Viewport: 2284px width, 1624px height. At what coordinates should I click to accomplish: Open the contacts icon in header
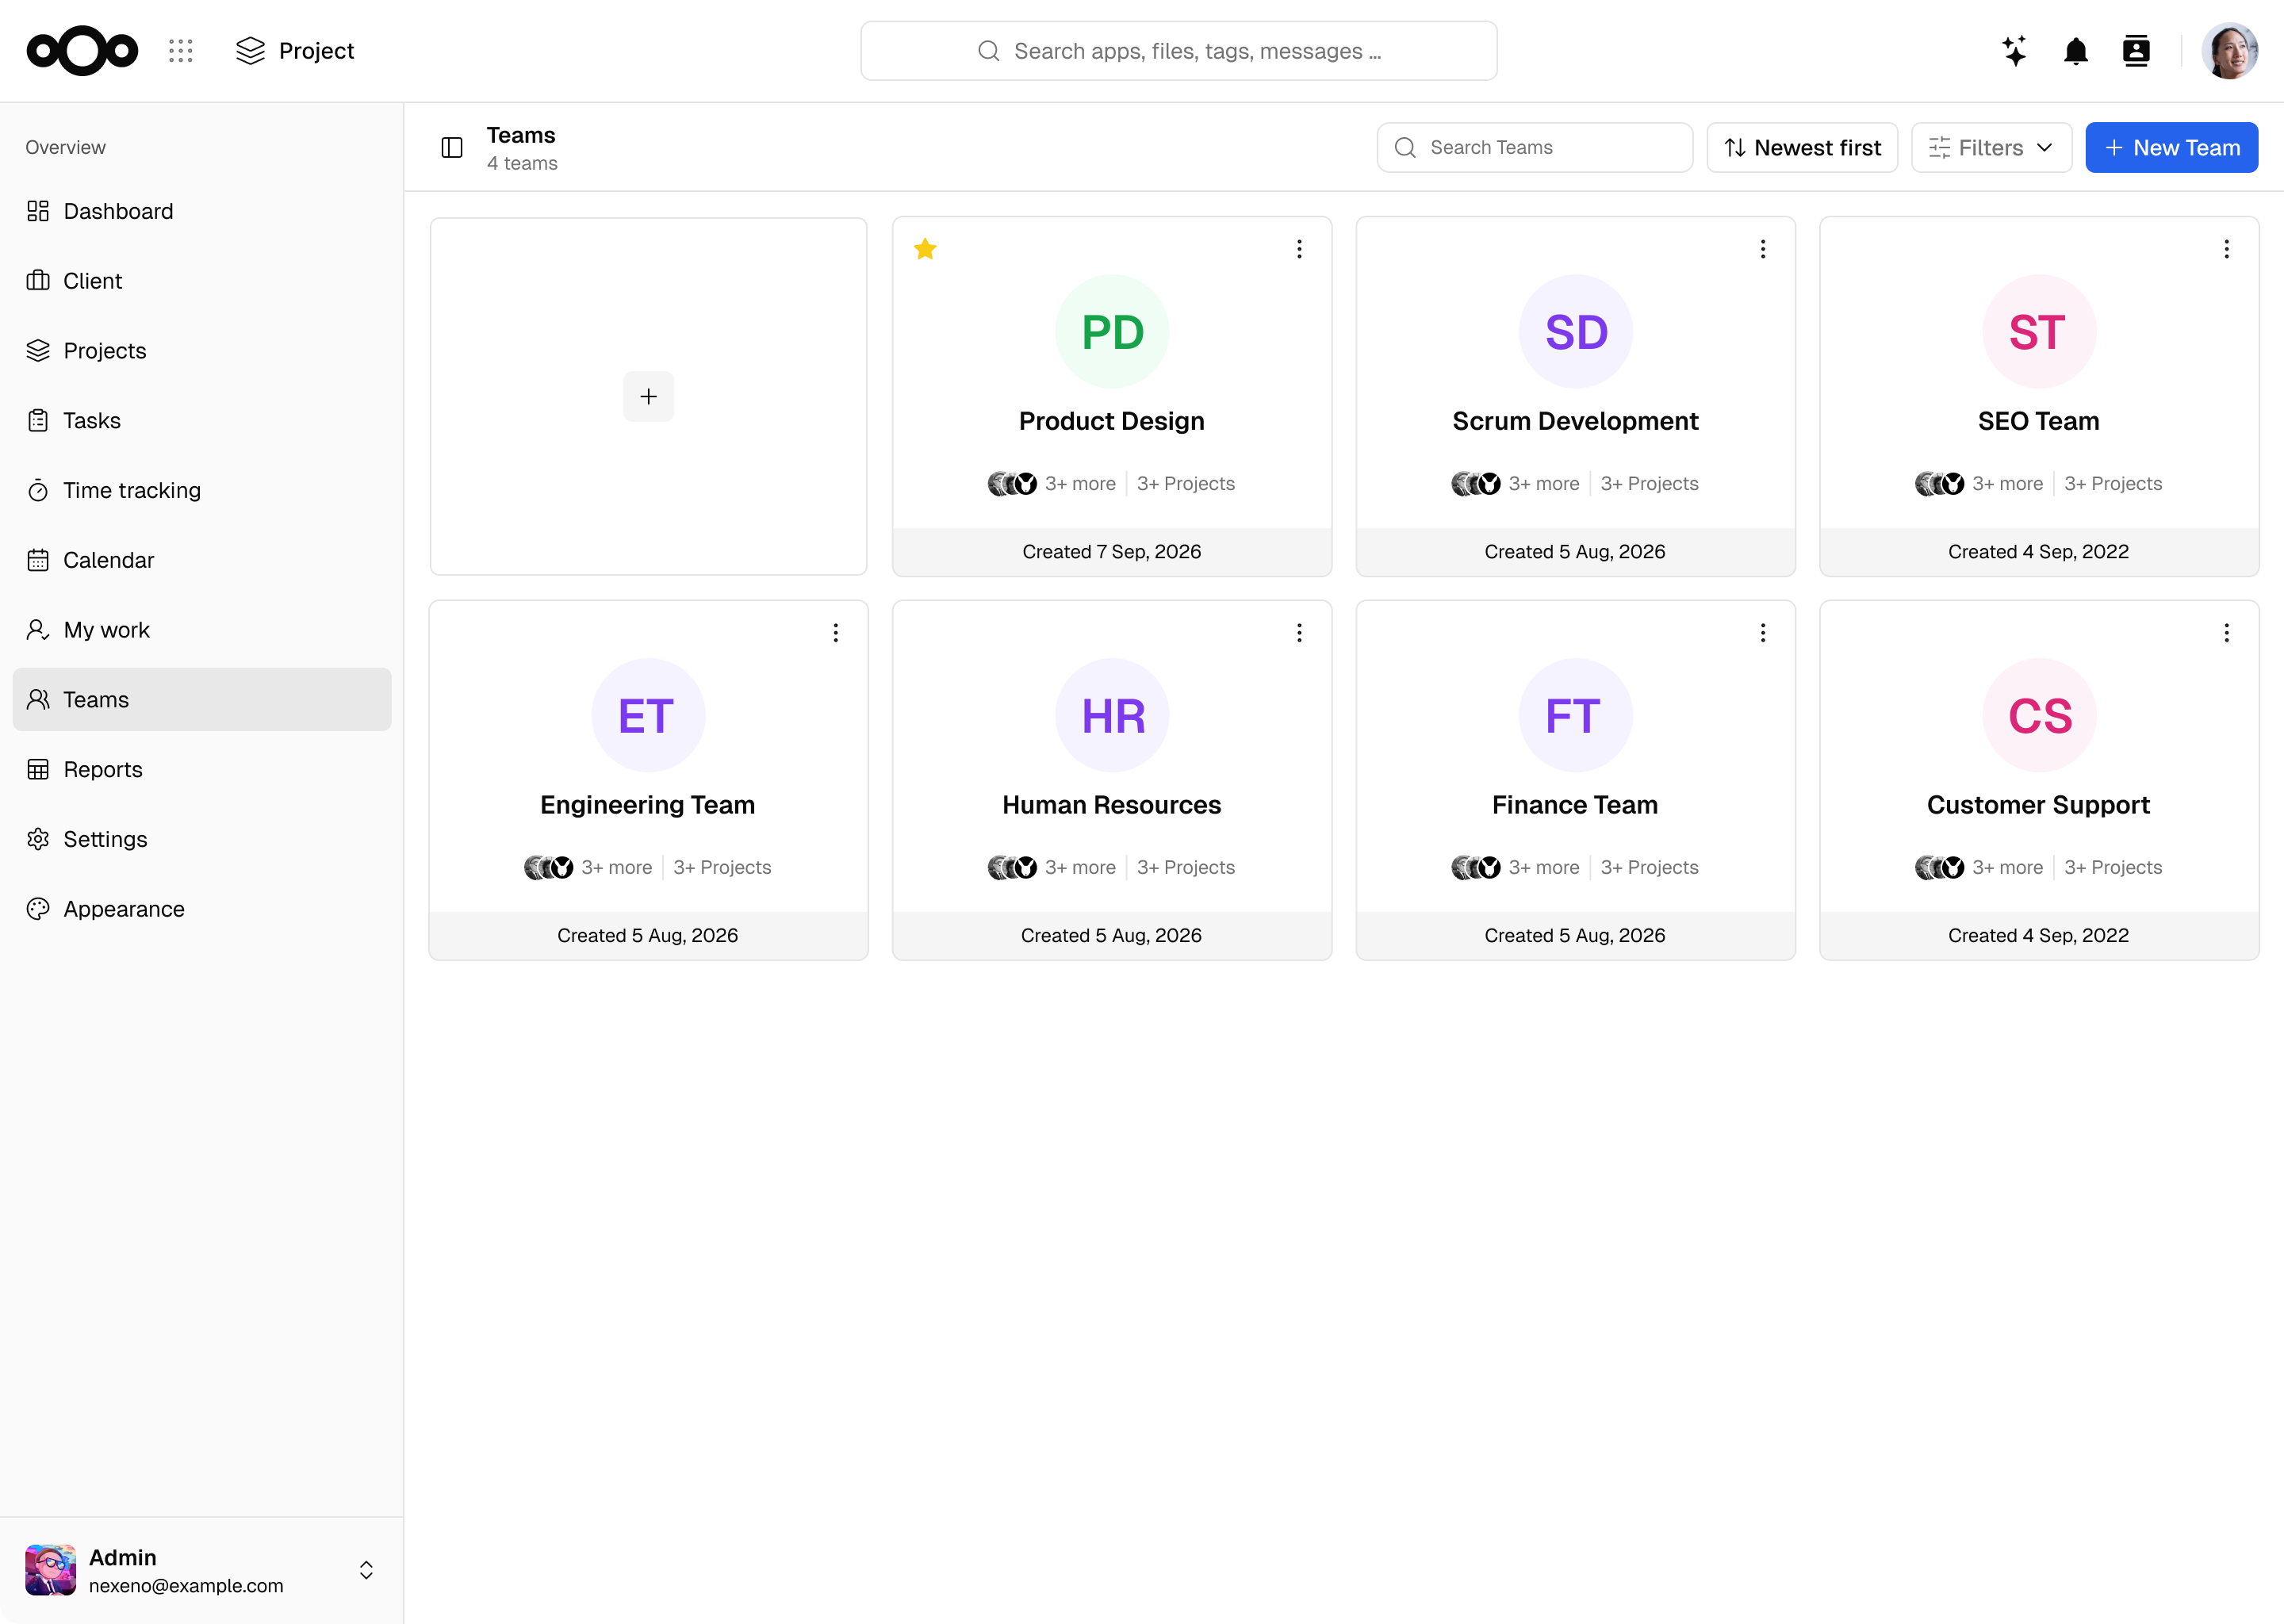tap(2136, 51)
